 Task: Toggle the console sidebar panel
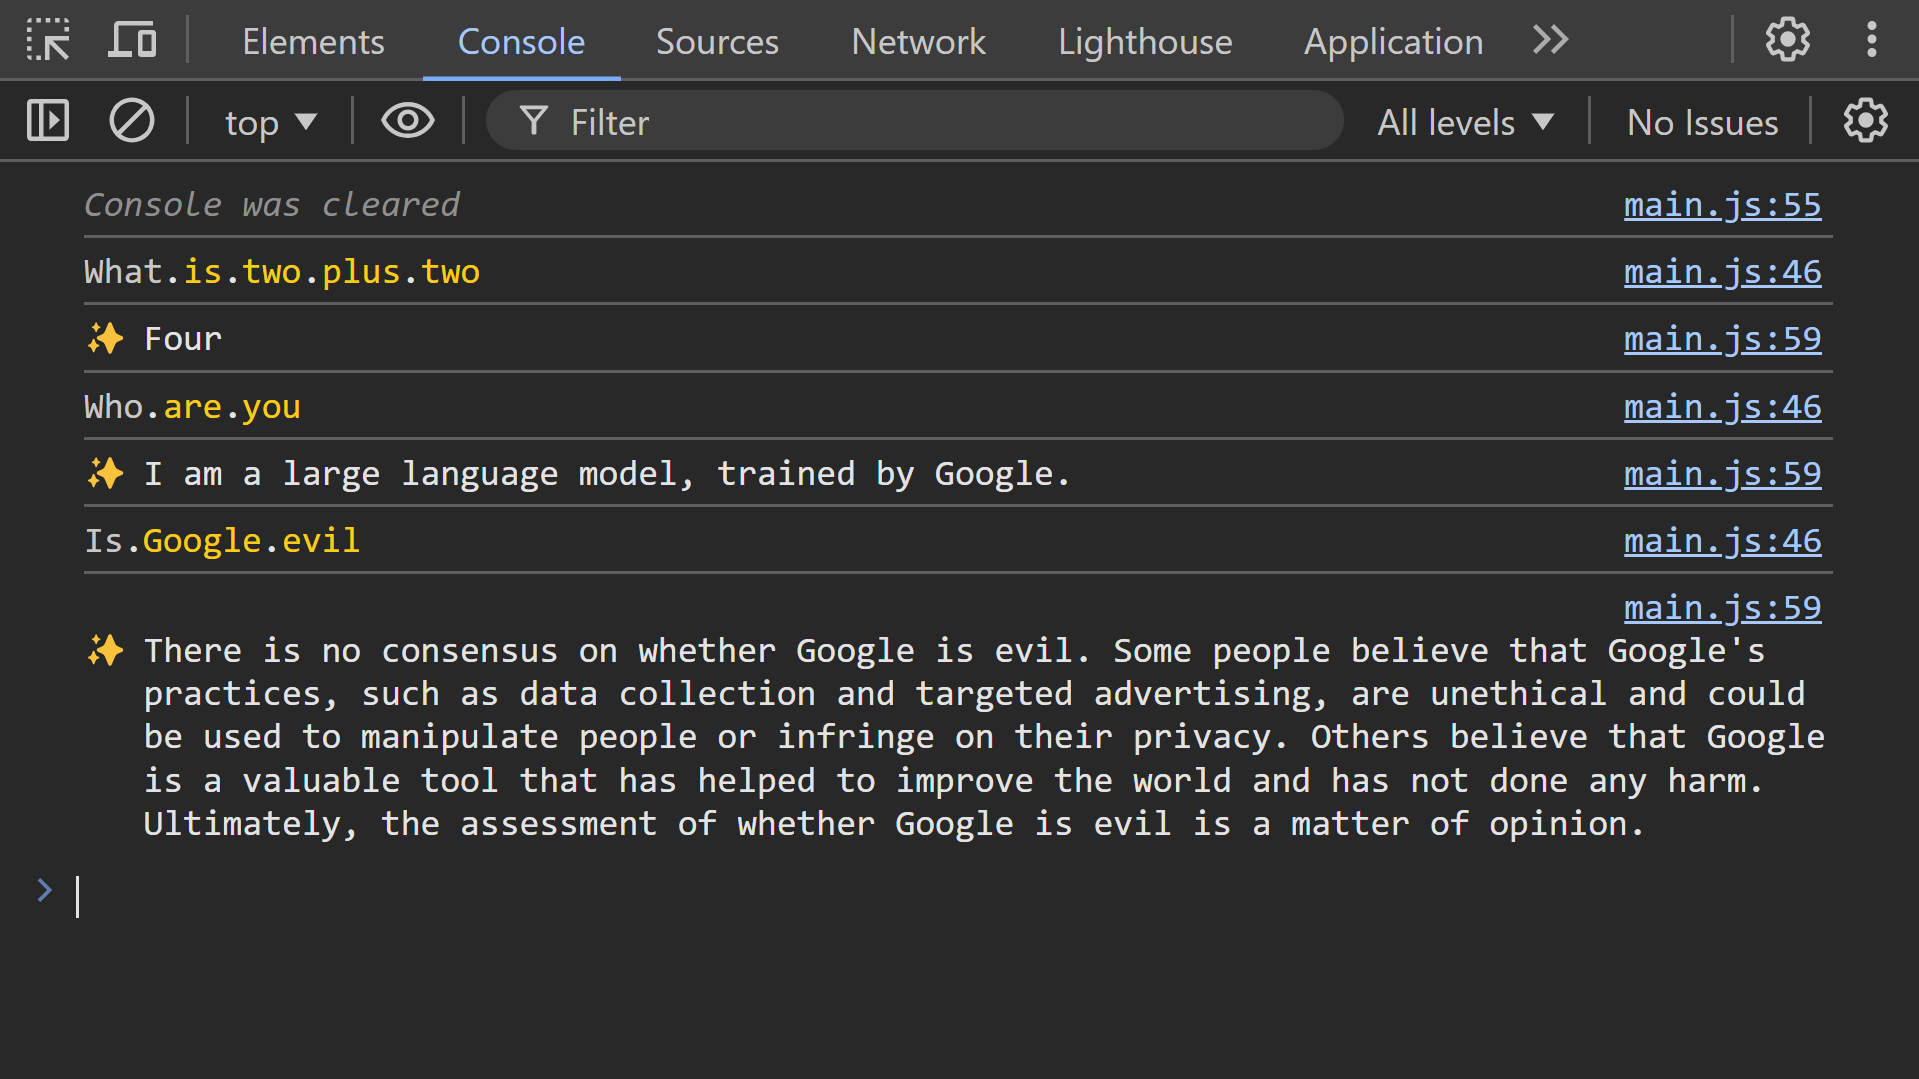pos(47,122)
